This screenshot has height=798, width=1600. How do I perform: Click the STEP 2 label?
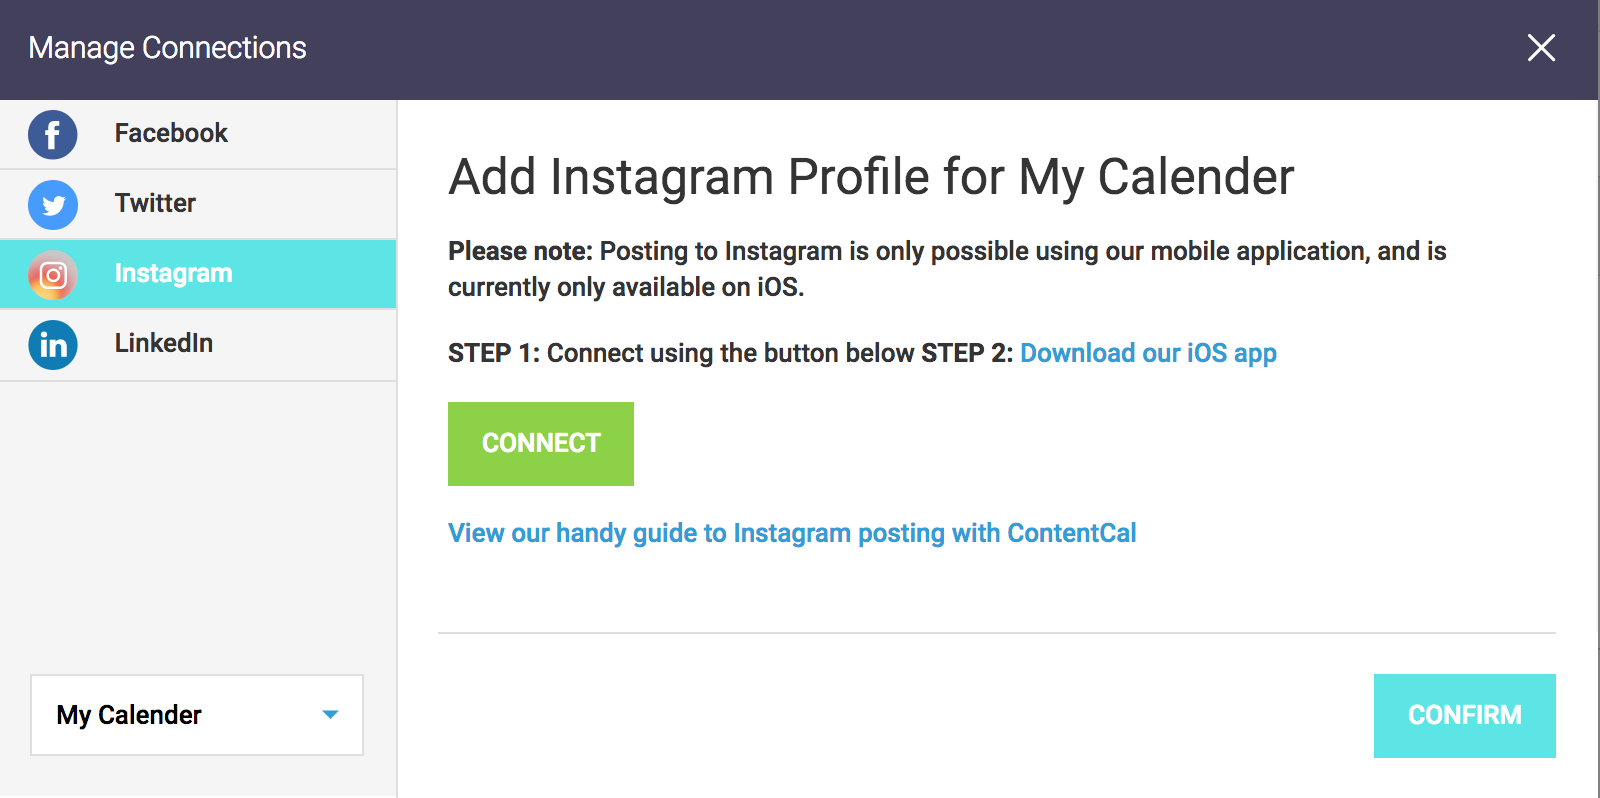pos(967,353)
